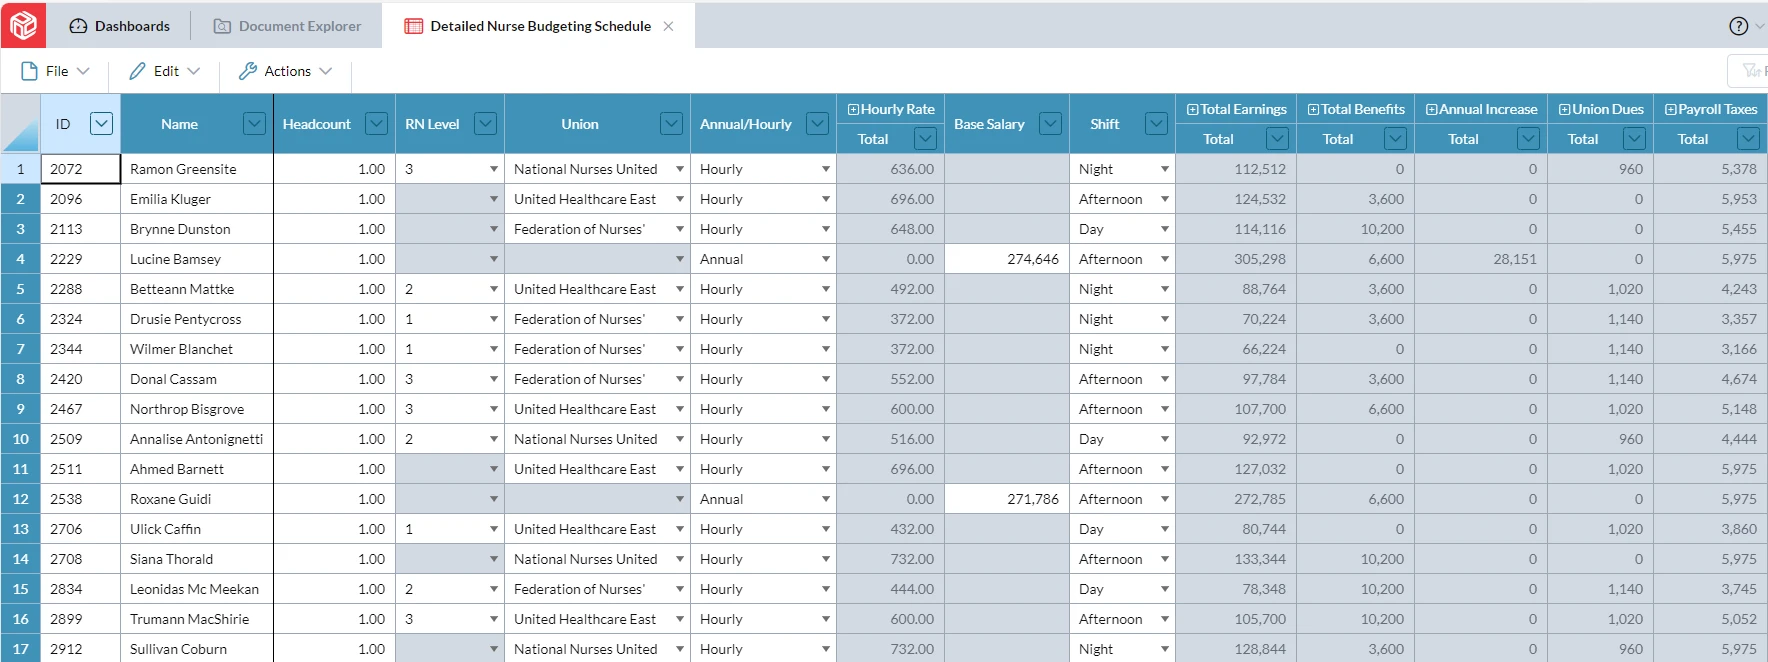Image resolution: width=1768 pixels, height=662 pixels.
Task: Click the name Drusie Pentycross
Action: (185, 319)
